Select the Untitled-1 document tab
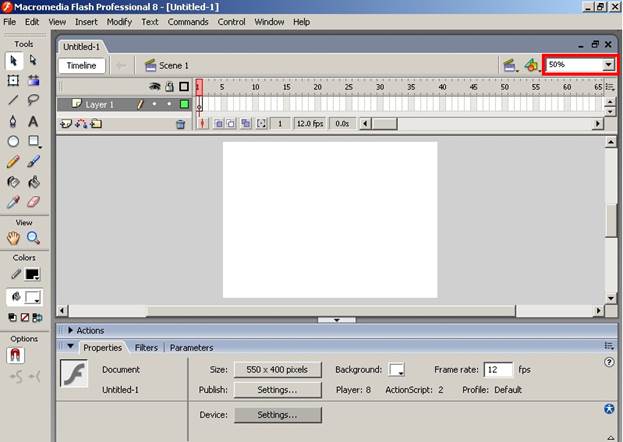This screenshot has height=442, width=623. (x=81, y=47)
